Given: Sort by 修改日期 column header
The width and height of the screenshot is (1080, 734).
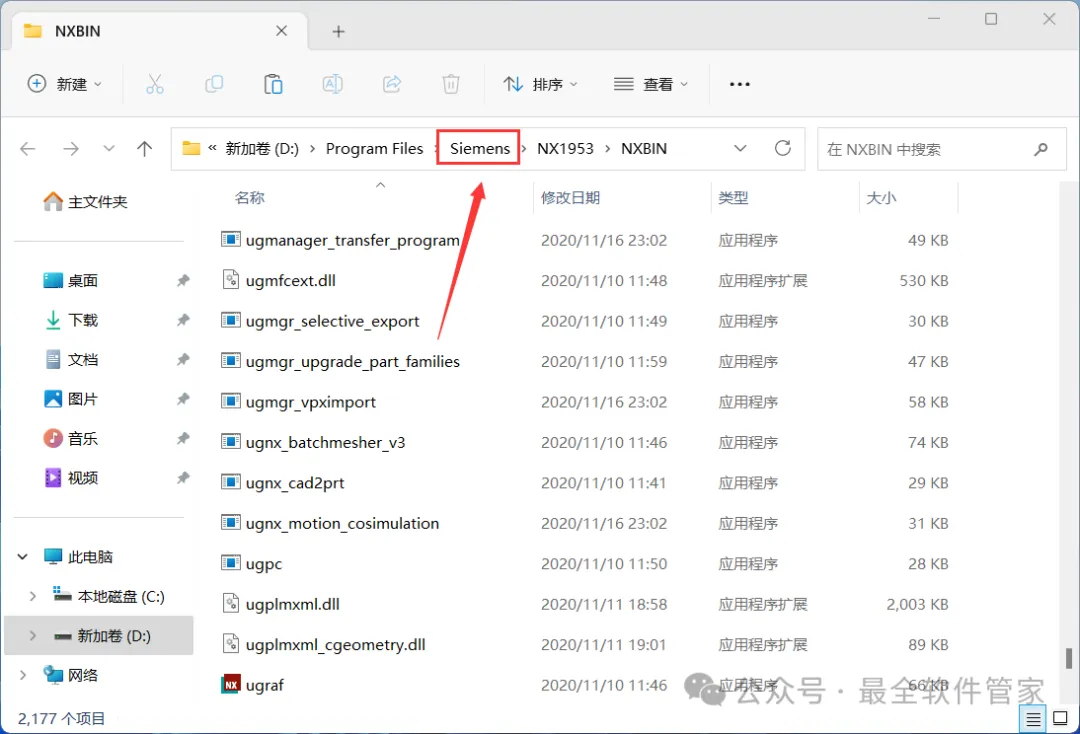Looking at the screenshot, I should point(570,198).
